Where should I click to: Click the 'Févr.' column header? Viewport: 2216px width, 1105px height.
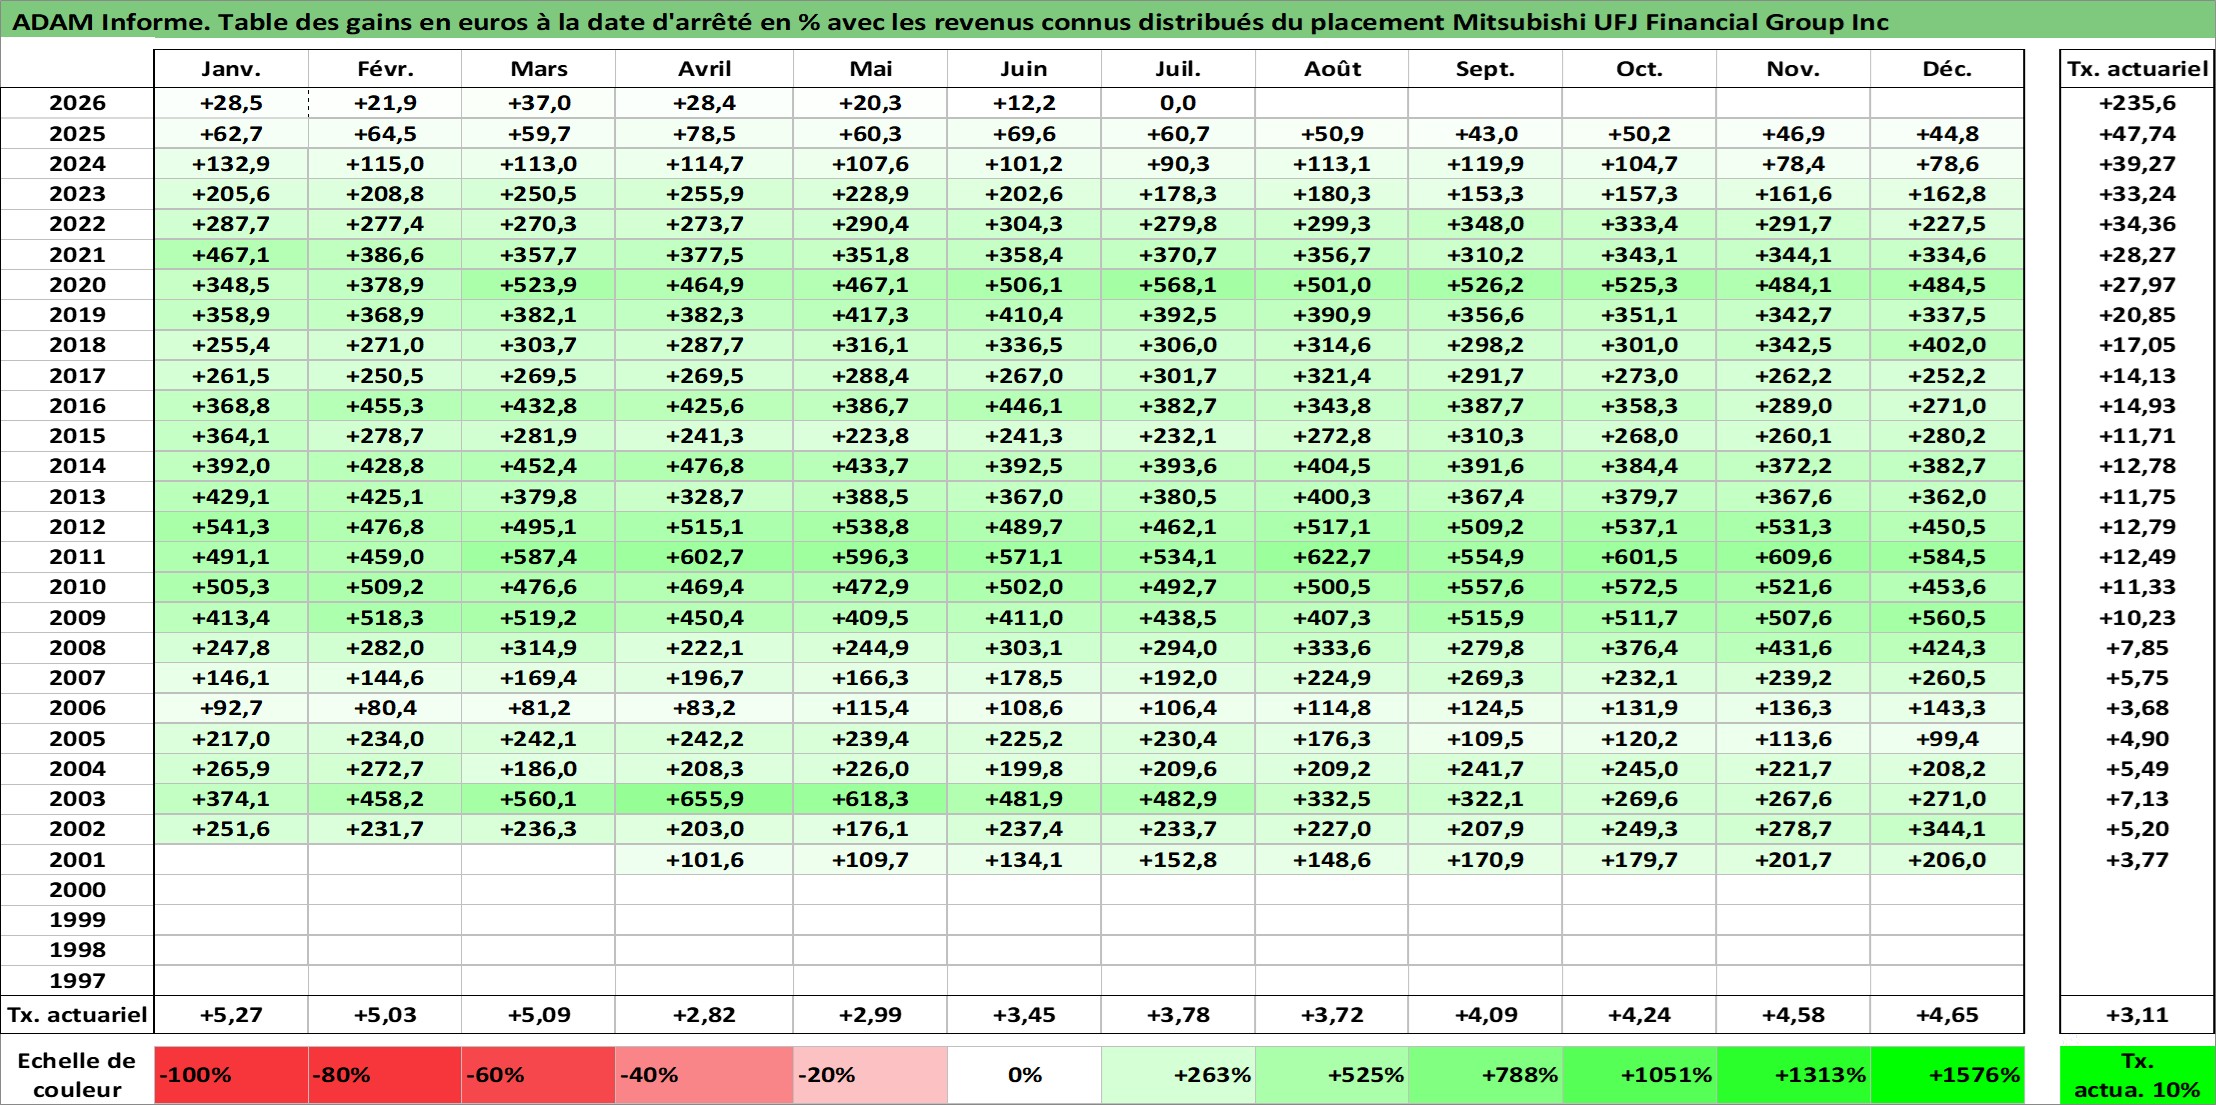tap(385, 69)
